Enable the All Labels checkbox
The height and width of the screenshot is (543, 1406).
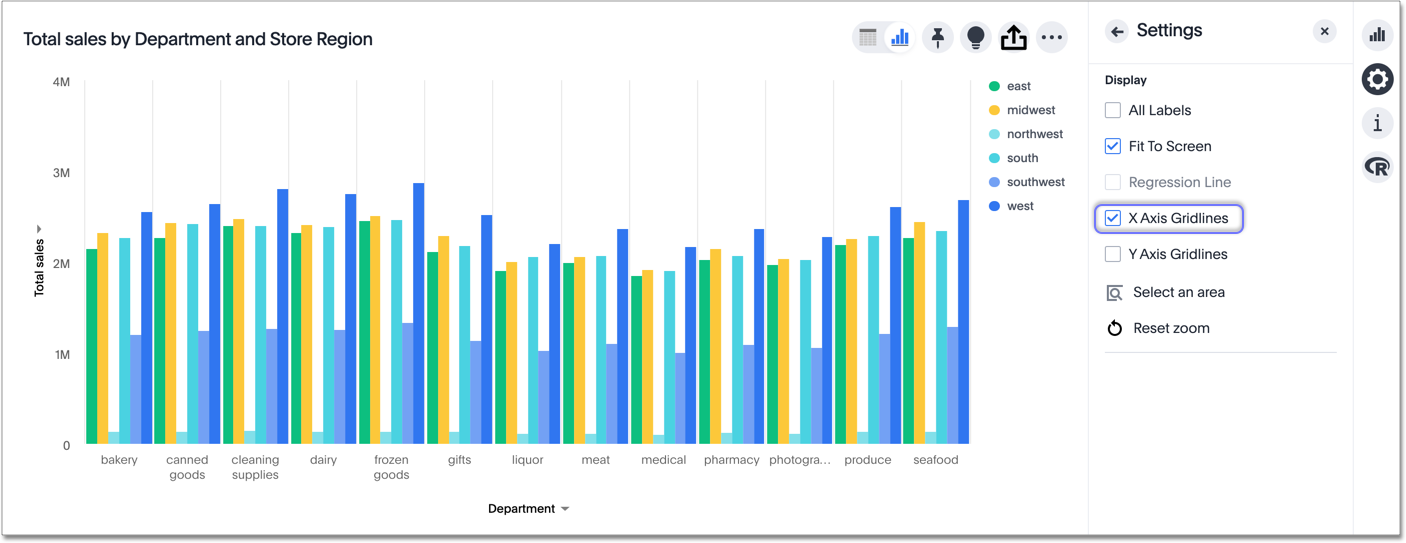click(x=1113, y=110)
